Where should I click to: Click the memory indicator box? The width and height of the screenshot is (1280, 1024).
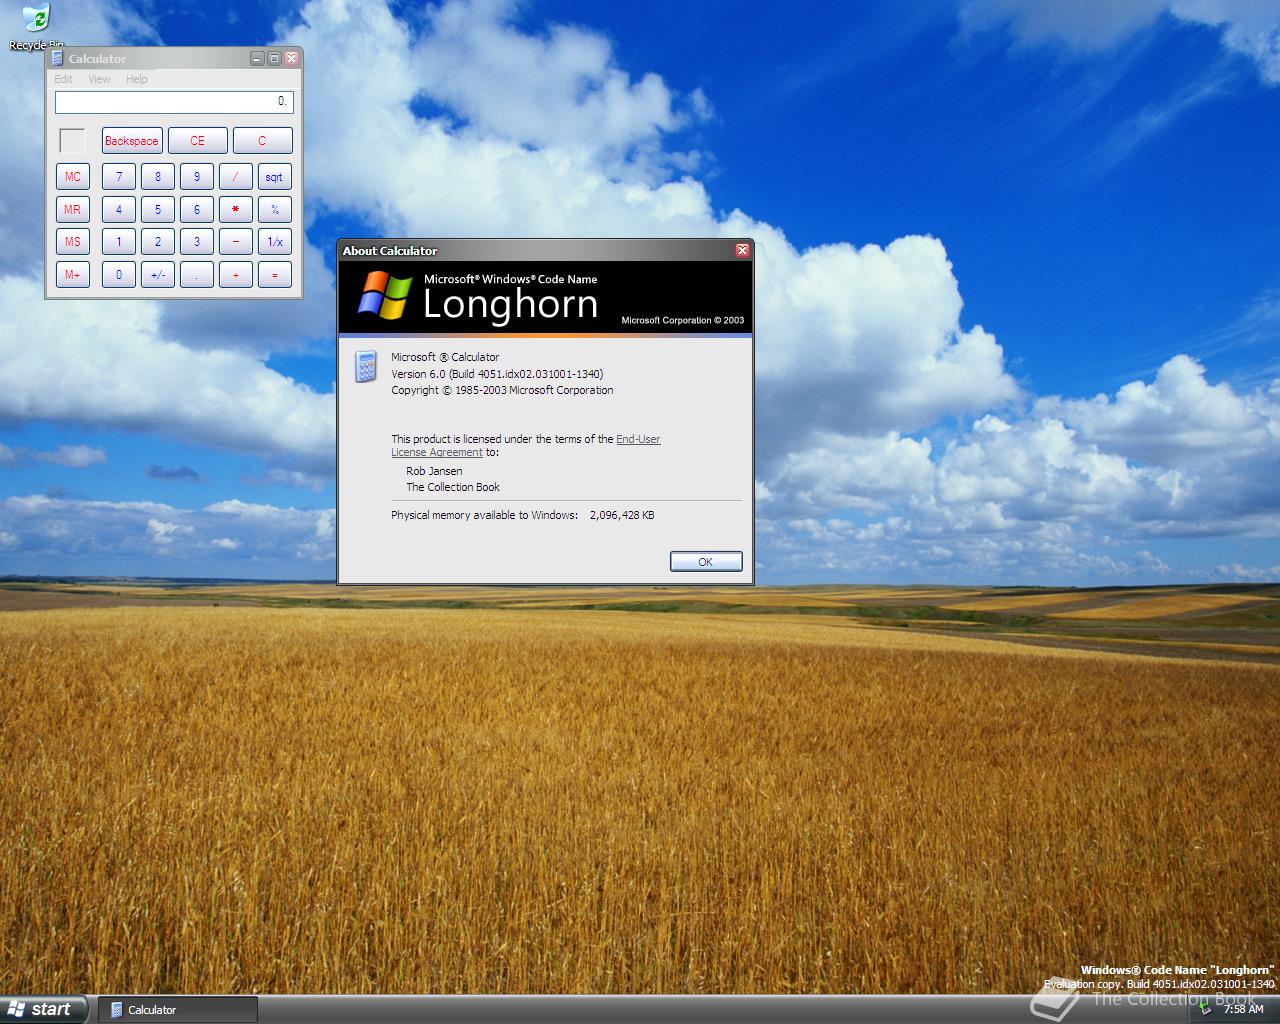pyautogui.click(x=73, y=141)
